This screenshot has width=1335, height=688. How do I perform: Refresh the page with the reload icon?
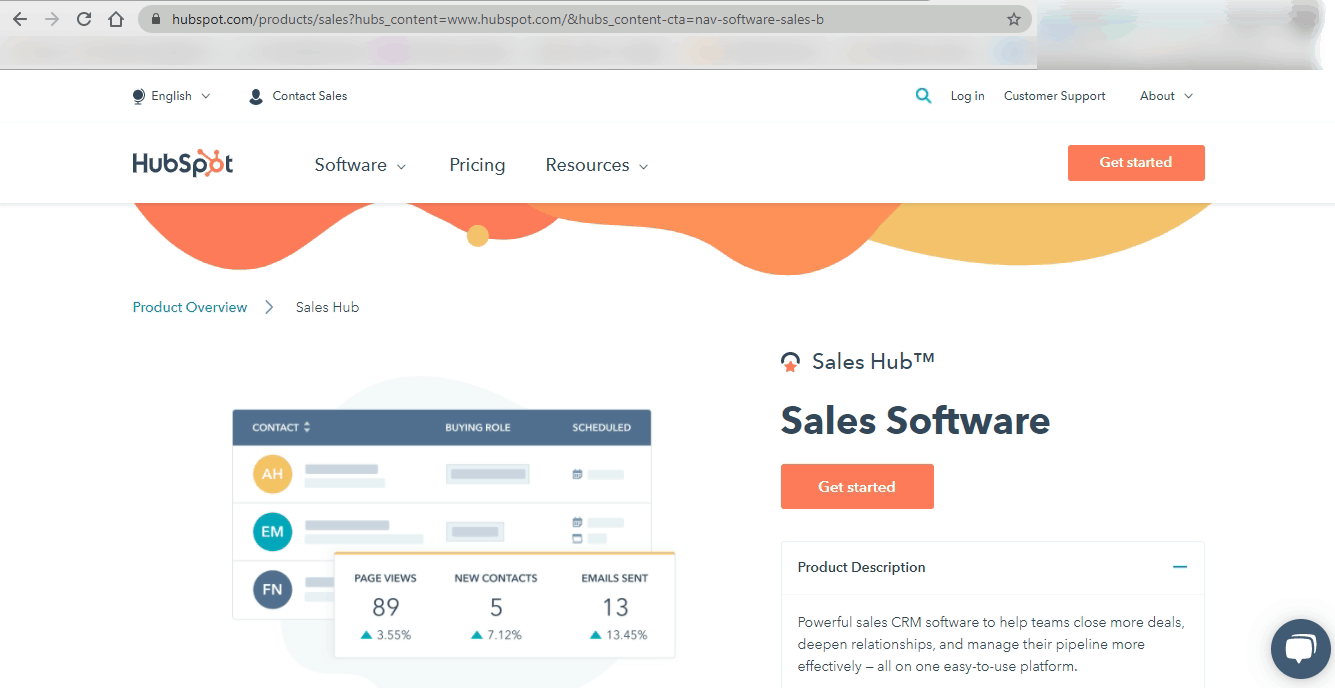tap(83, 18)
